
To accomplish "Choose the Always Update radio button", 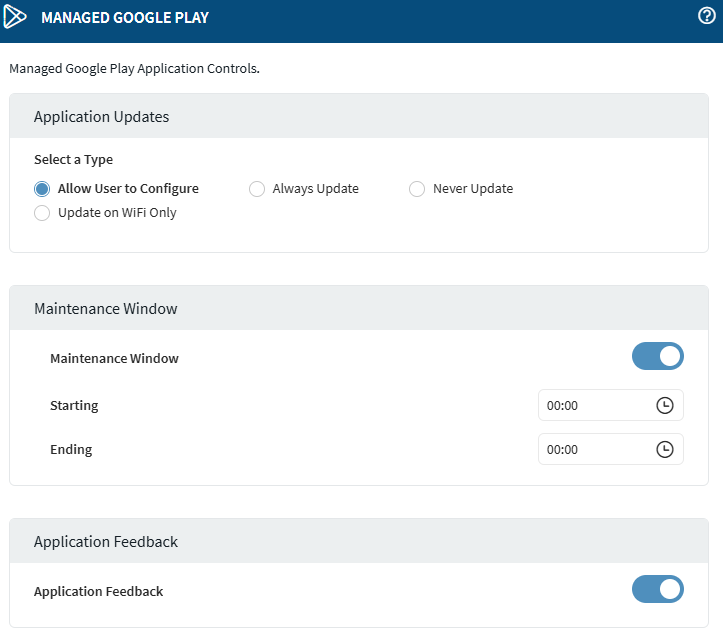I will (x=257, y=189).
